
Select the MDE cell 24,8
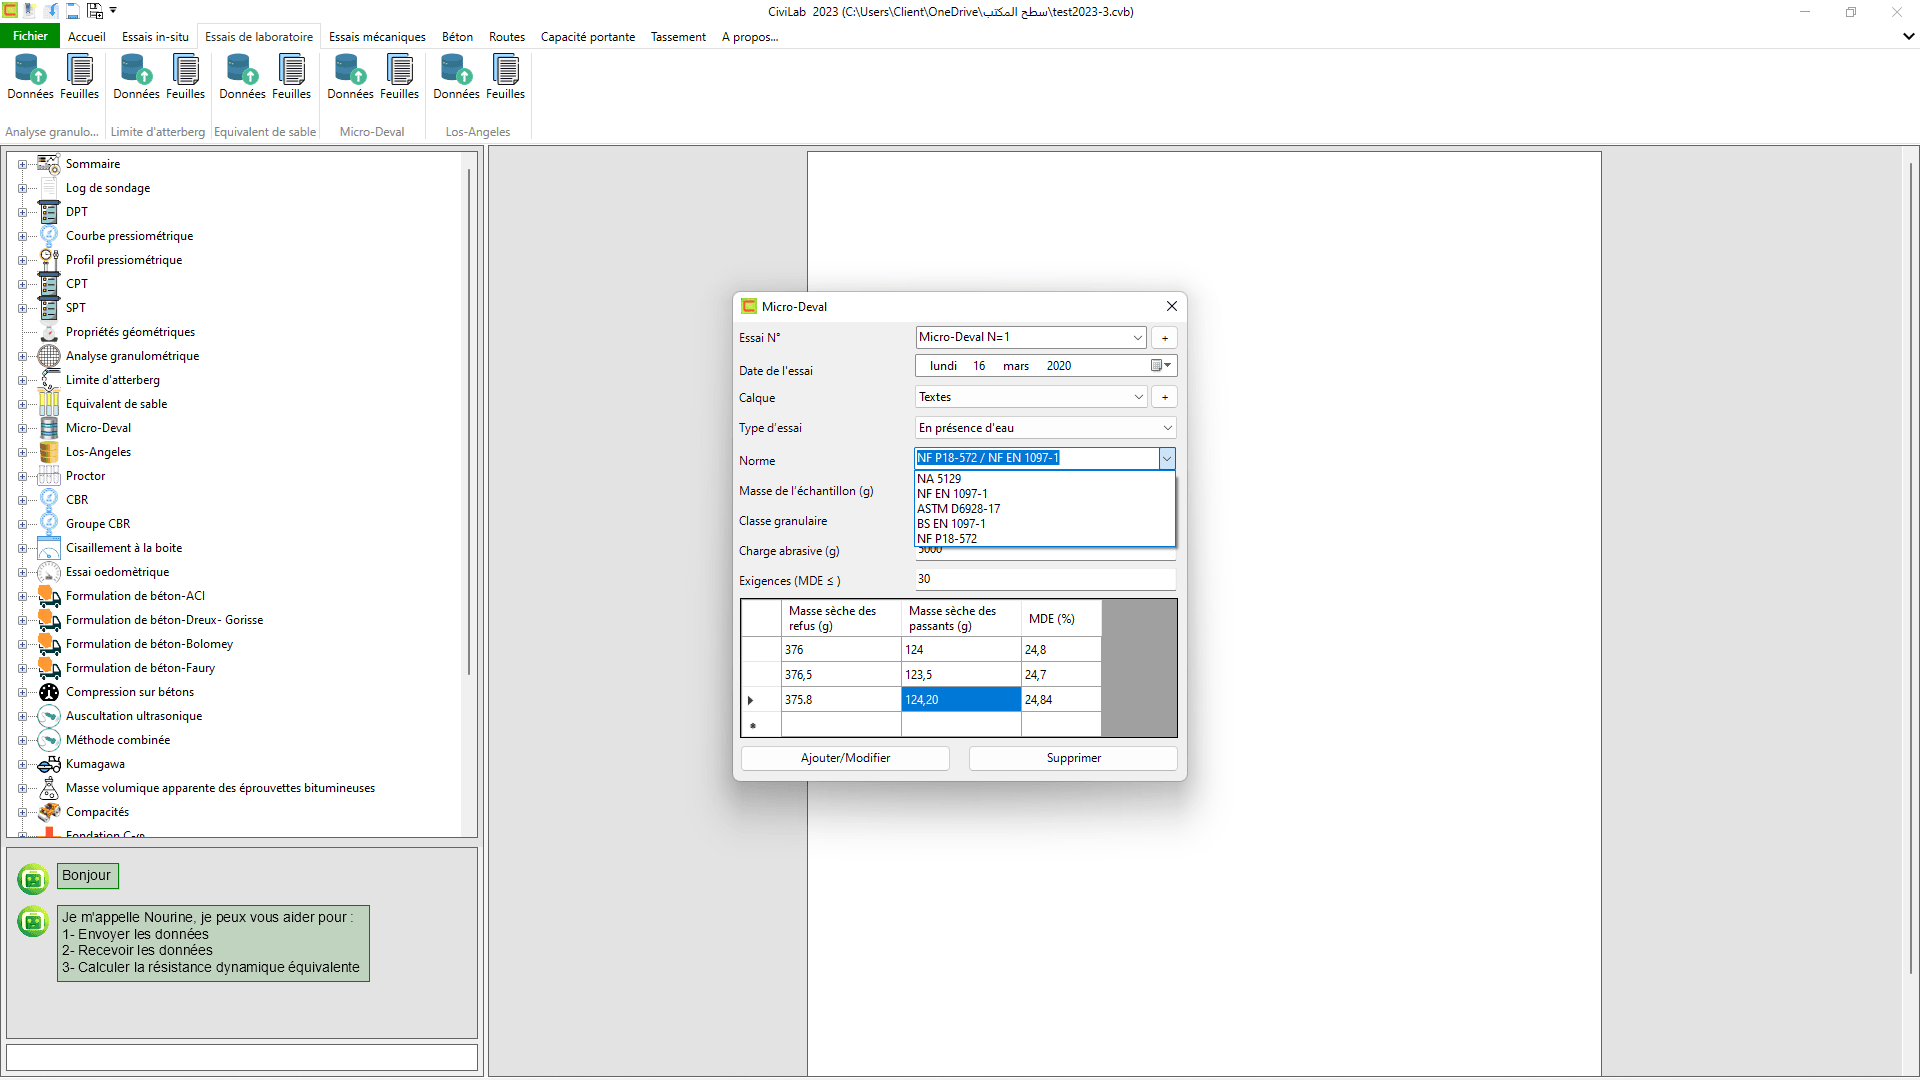pyautogui.click(x=1061, y=650)
